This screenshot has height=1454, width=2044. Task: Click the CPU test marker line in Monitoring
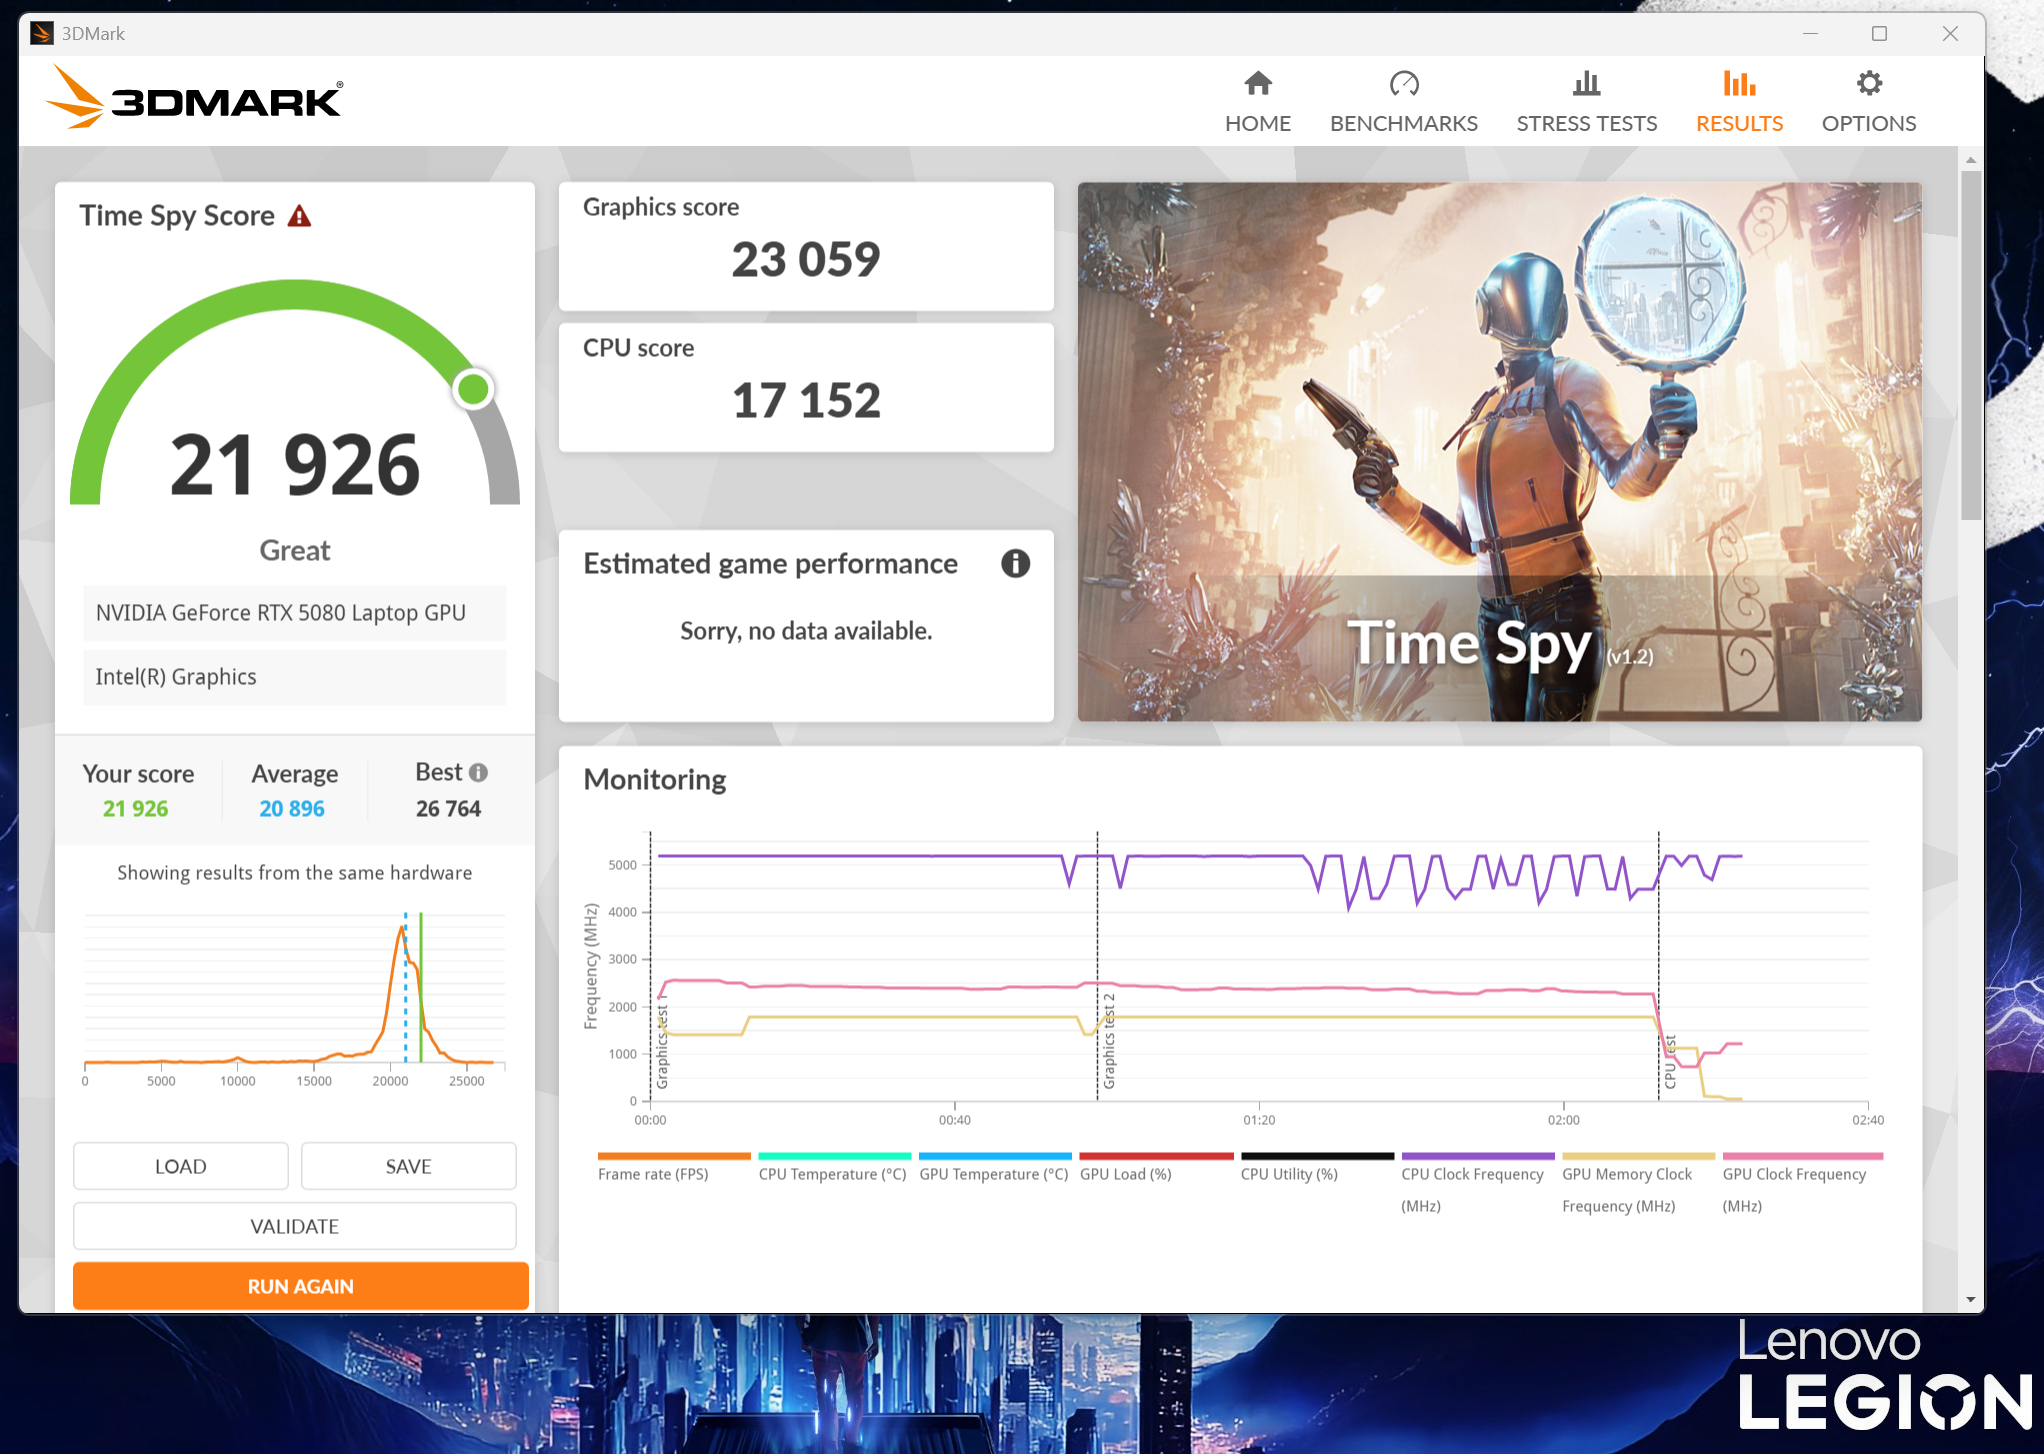(1658, 965)
